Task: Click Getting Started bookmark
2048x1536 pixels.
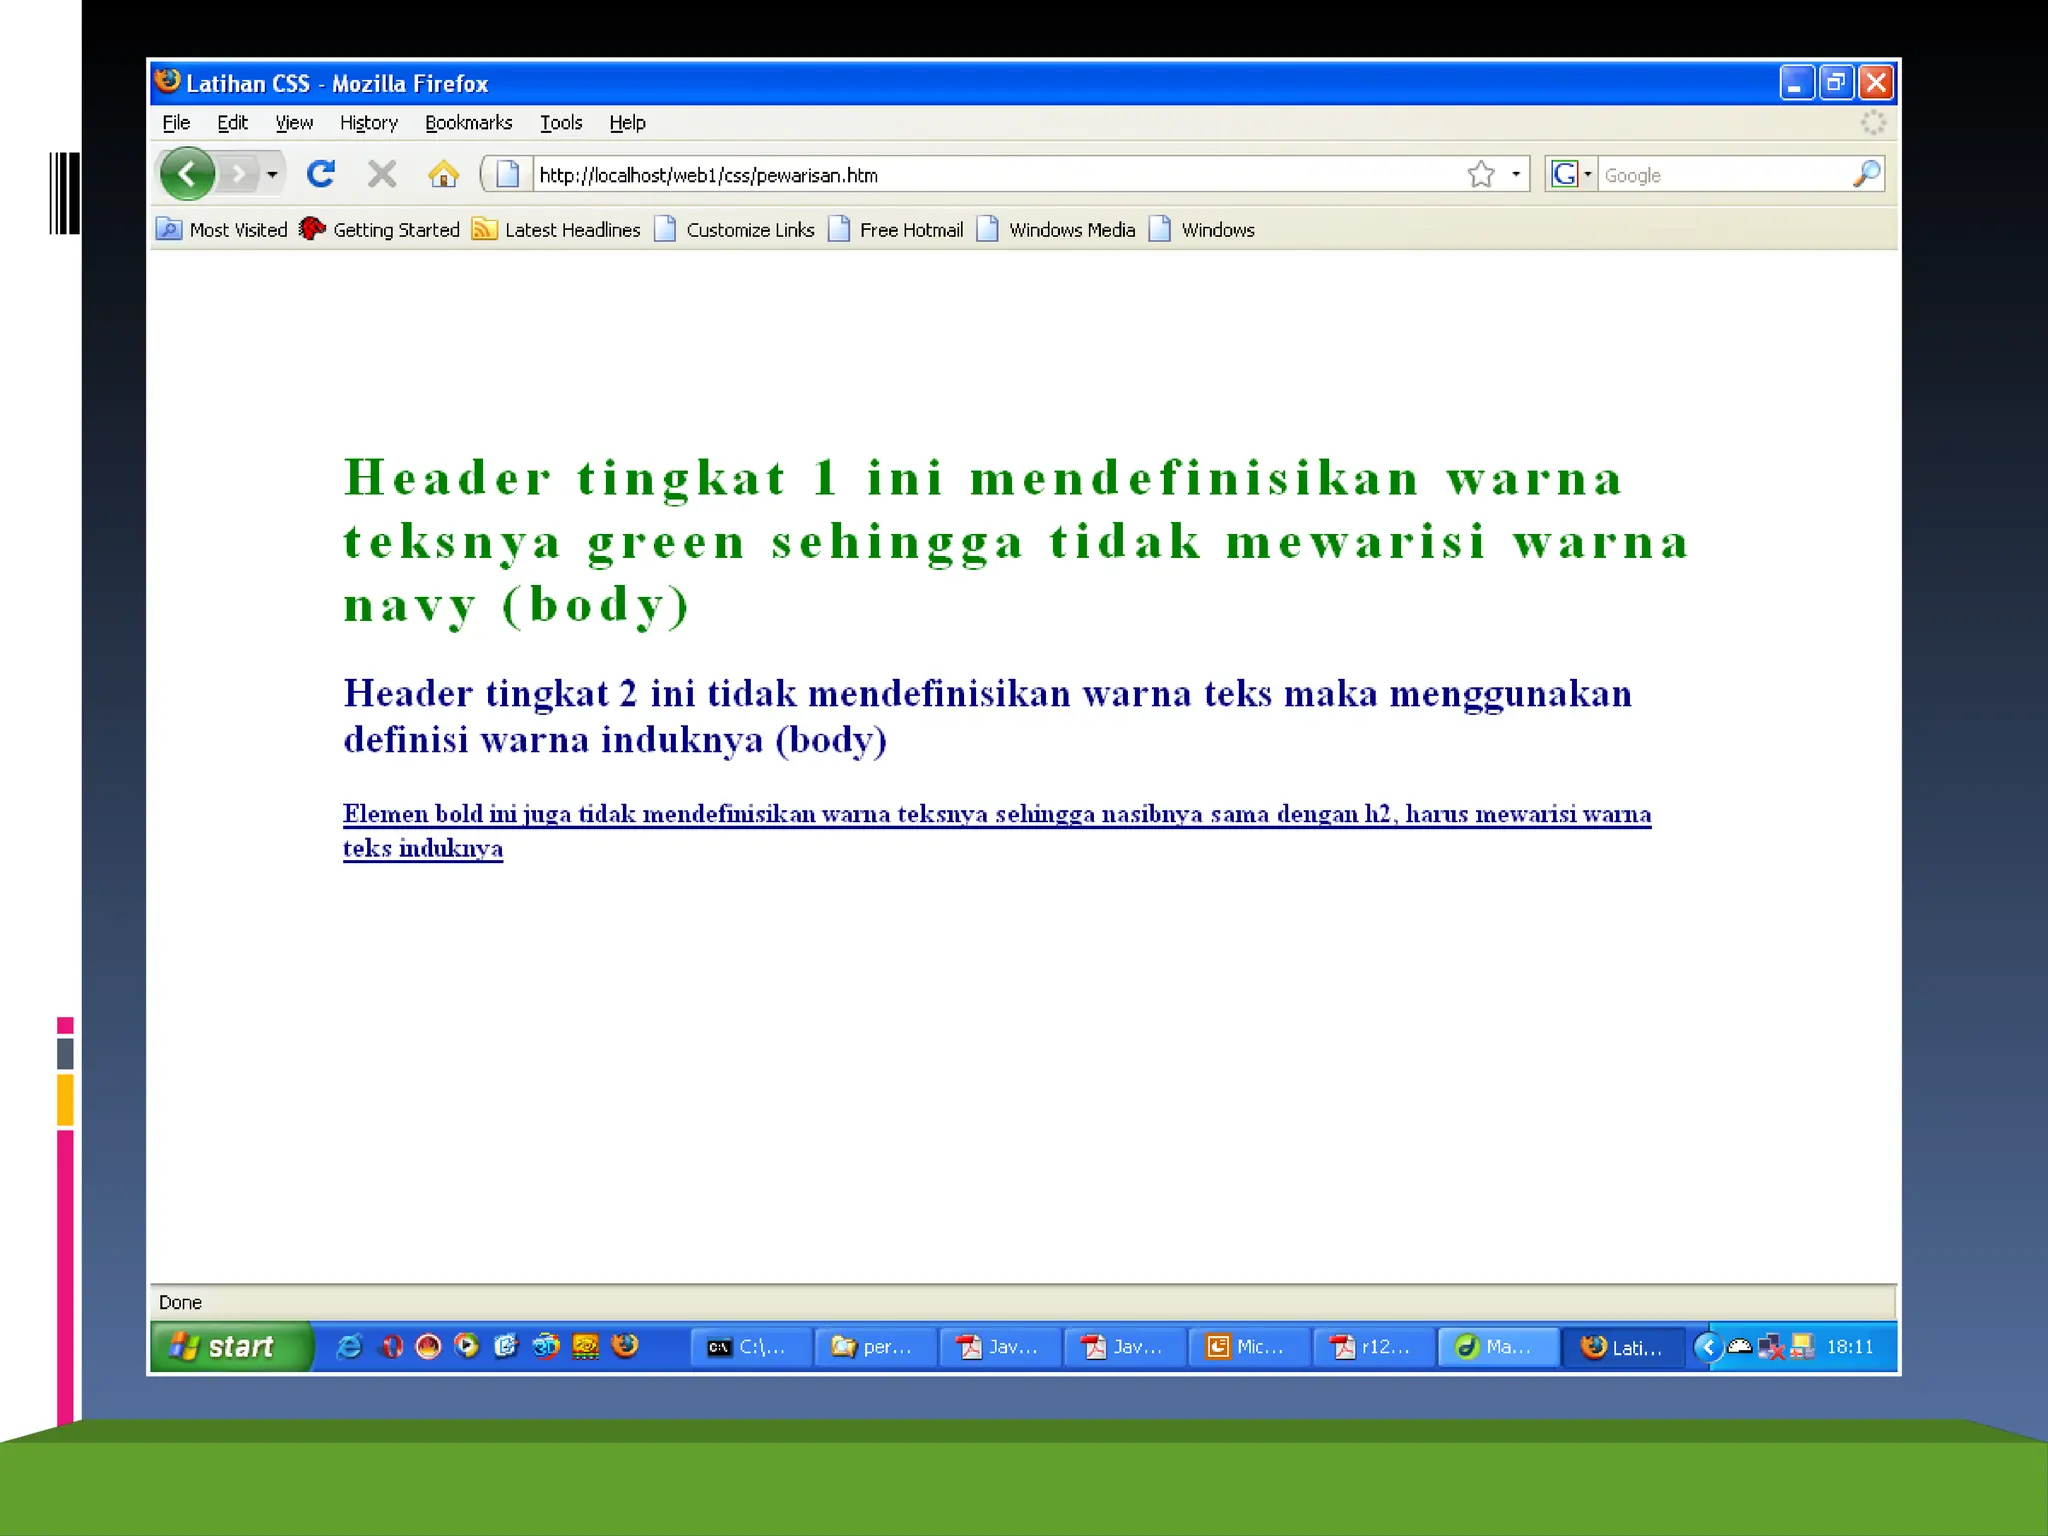Action: [380, 230]
